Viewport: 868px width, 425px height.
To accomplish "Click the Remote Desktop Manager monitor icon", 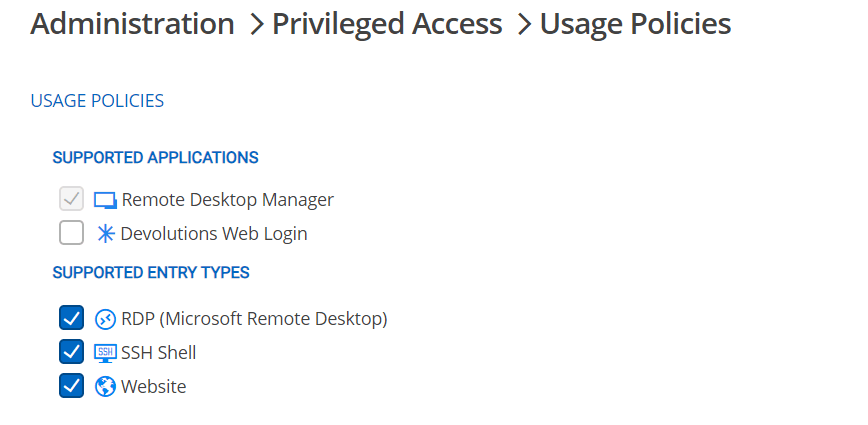I will 105,200.
